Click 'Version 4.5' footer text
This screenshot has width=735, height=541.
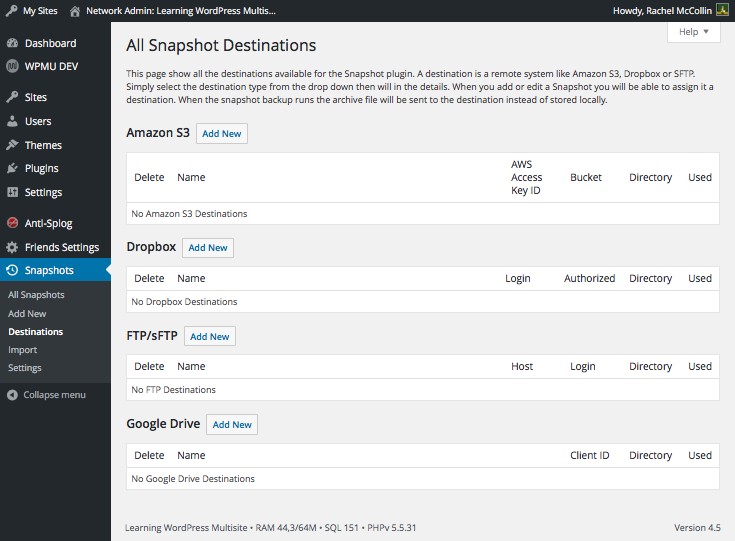697,527
